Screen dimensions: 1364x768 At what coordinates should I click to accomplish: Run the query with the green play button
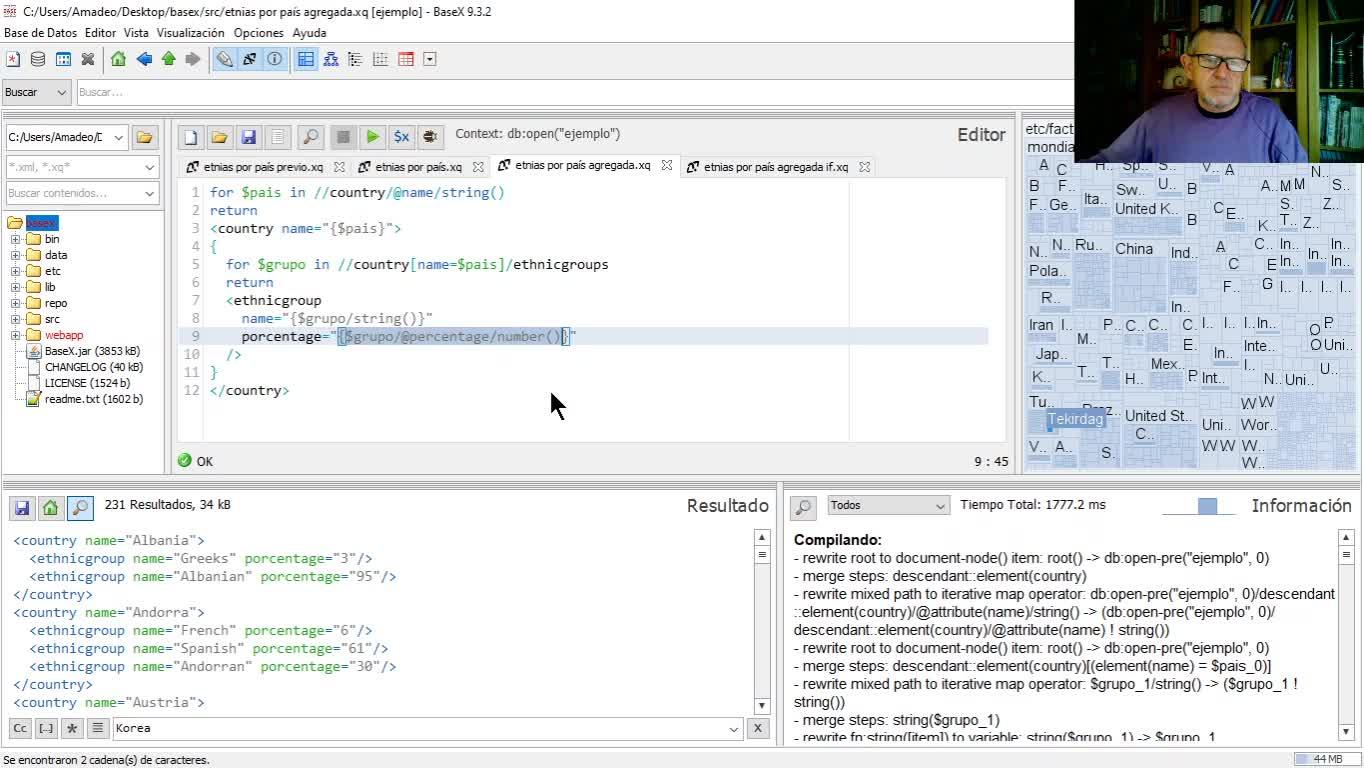372,137
